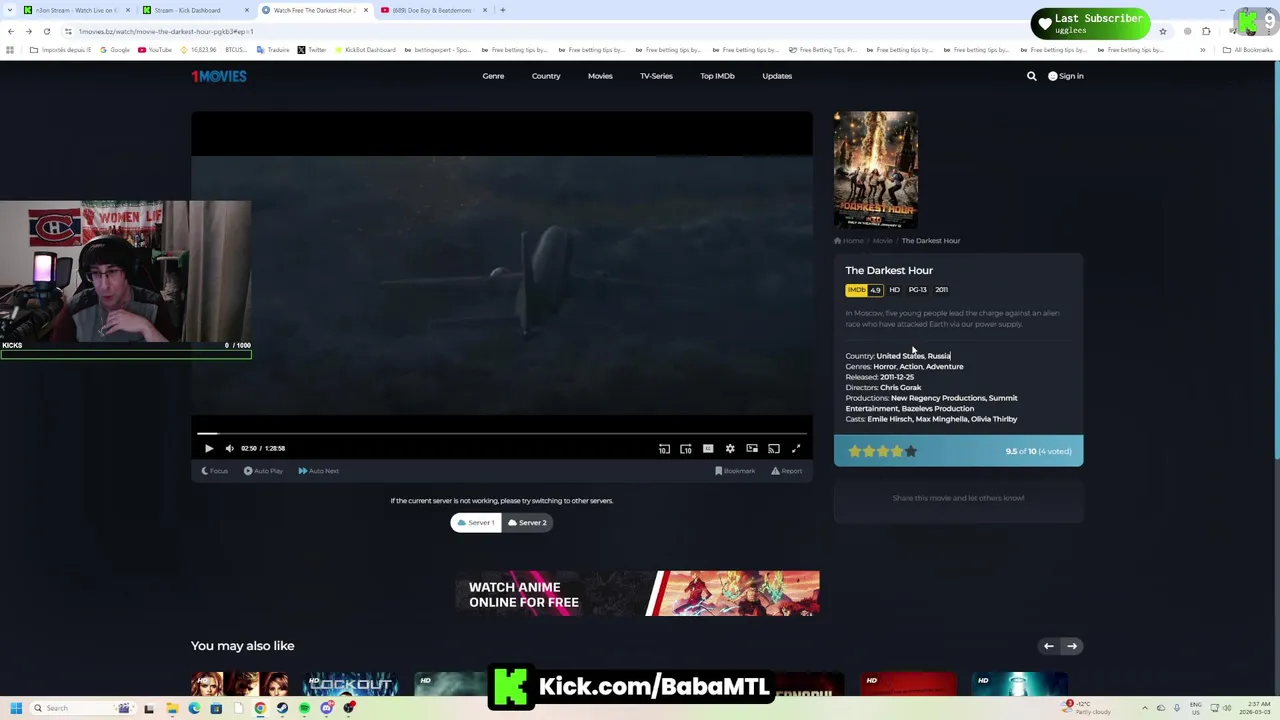Open the KickBot Dashboard bookmark
The height and width of the screenshot is (720, 1280).
366,50
